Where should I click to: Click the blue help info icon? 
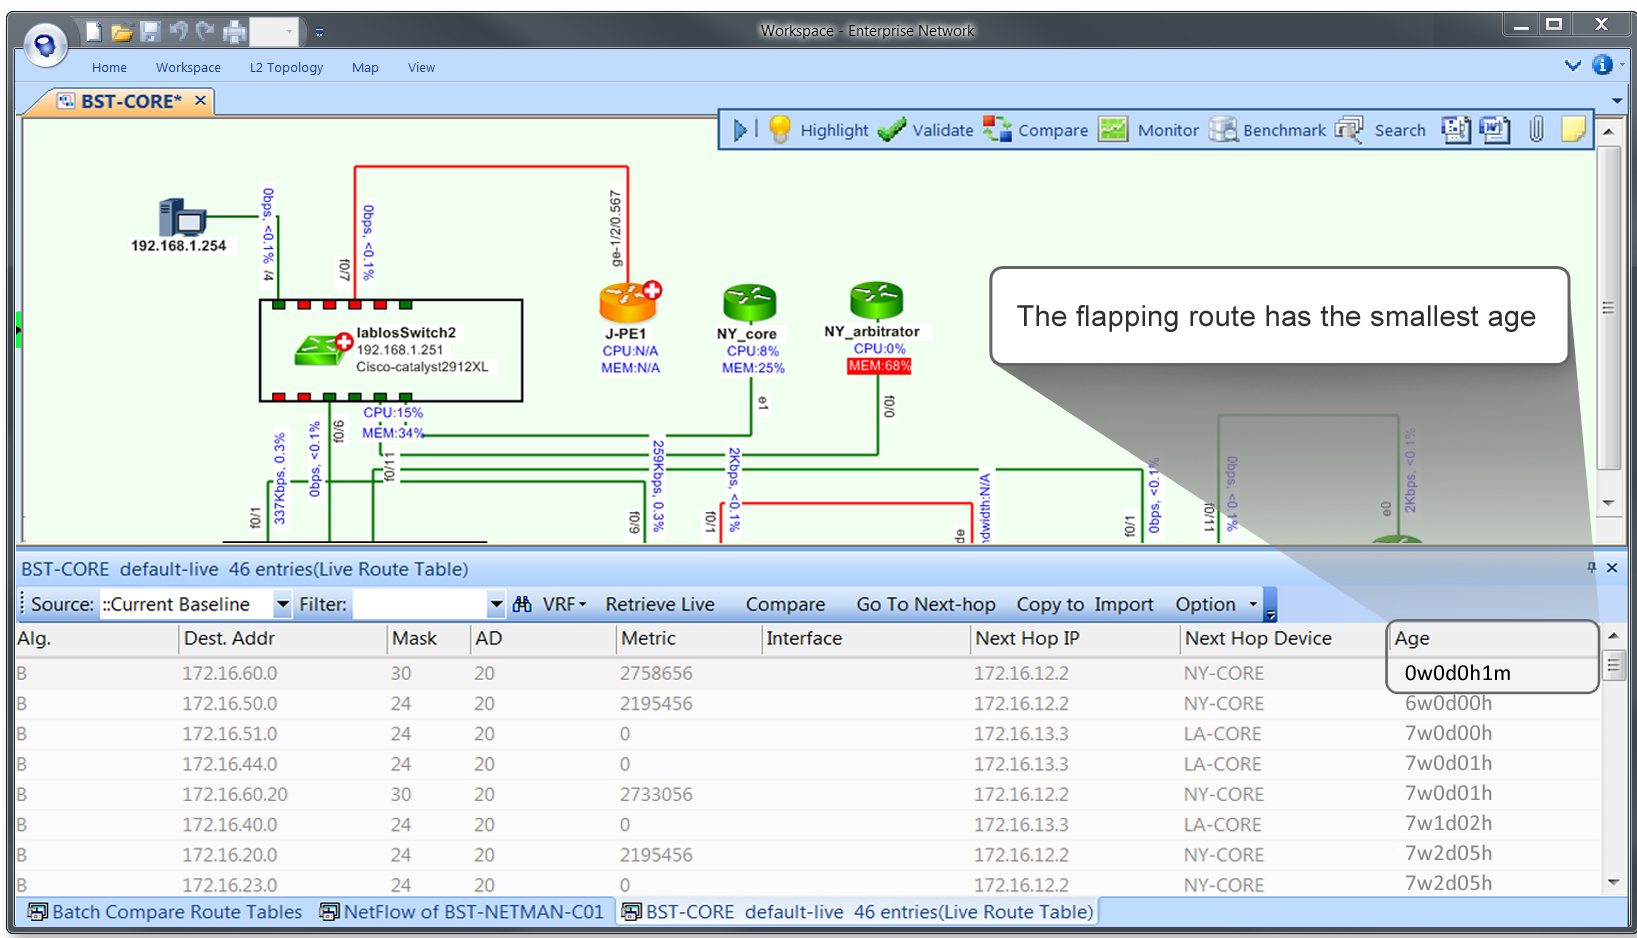[x=1602, y=65]
